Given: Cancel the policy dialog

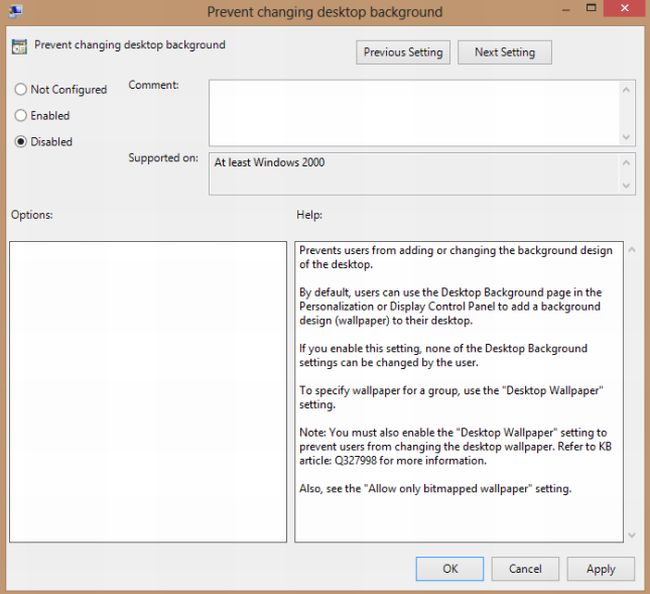Looking at the screenshot, I should coord(525,569).
